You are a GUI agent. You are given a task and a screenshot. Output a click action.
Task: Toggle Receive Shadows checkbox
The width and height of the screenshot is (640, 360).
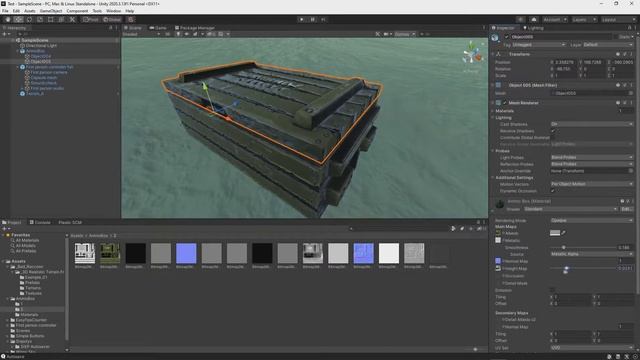pyautogui.click(x=553, y=131)
